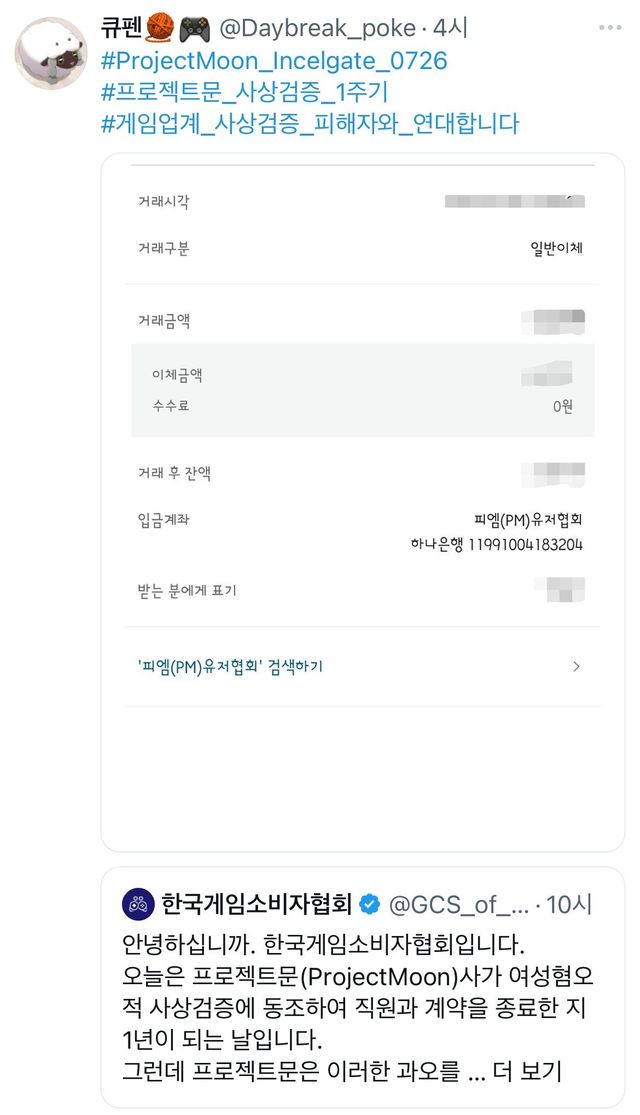Open the 한국게임소비자협회 round profile icon
The image size is (640, 1115).
coord(137,905)
